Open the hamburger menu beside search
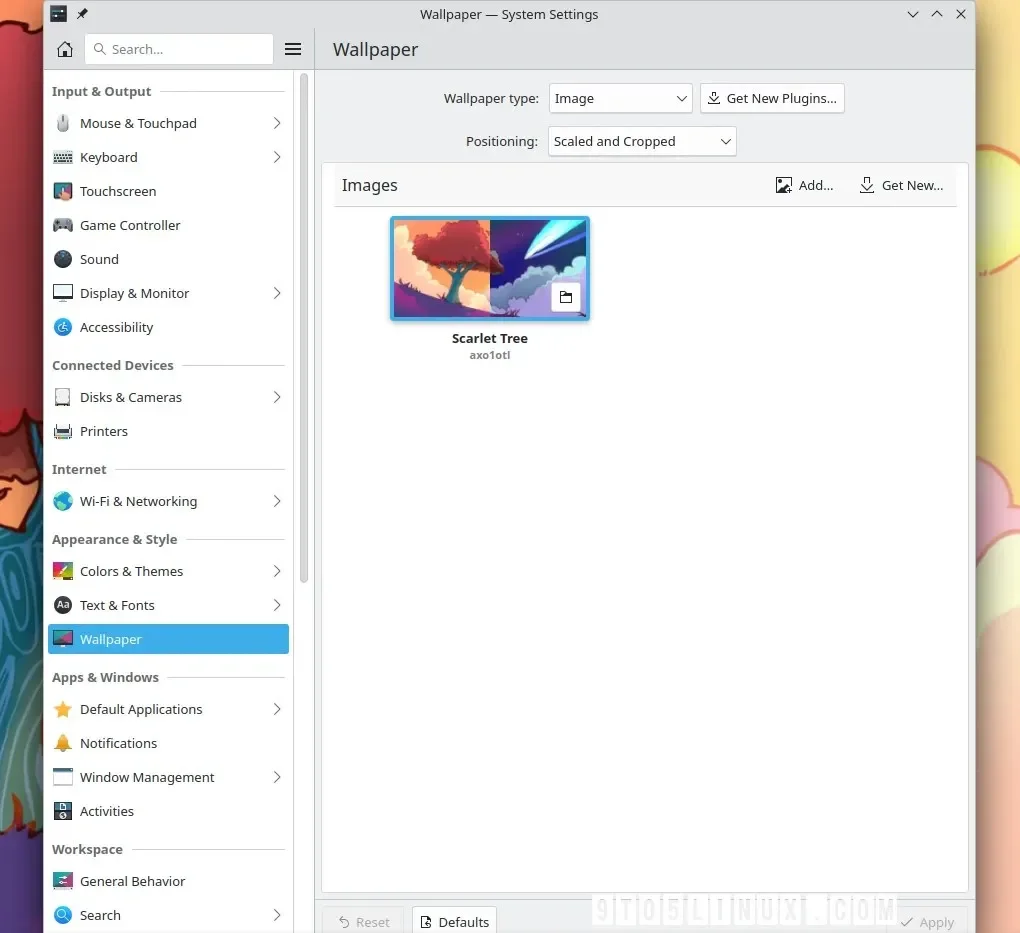 [293, 49]
